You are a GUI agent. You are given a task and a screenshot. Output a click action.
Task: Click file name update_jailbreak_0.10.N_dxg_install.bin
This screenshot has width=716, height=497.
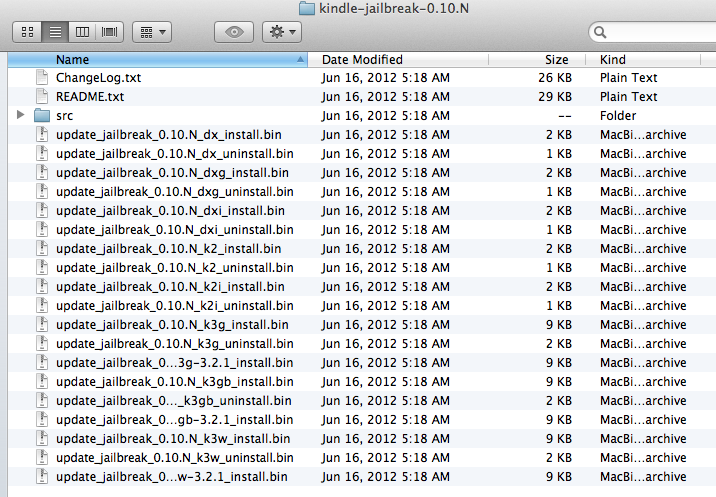point(172,173)
